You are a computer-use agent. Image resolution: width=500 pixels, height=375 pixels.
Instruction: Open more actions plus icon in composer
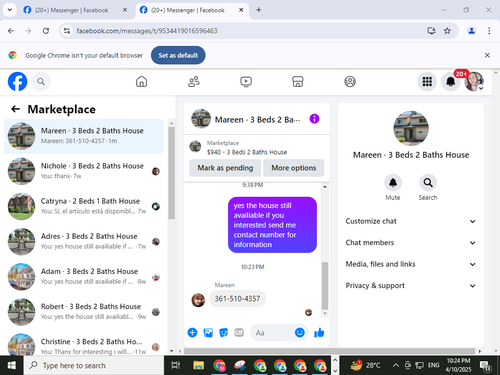click(x=192, y=332)
